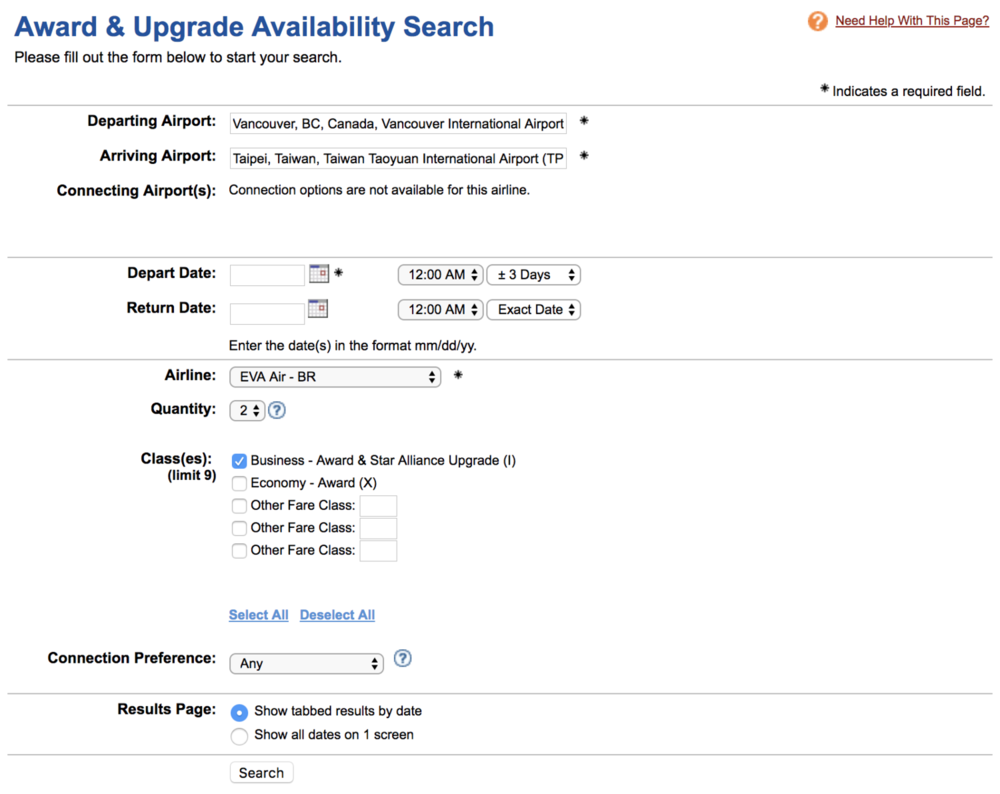
Task: Enable the first Other Fare Class checkbox
Action: pos(239,506)
